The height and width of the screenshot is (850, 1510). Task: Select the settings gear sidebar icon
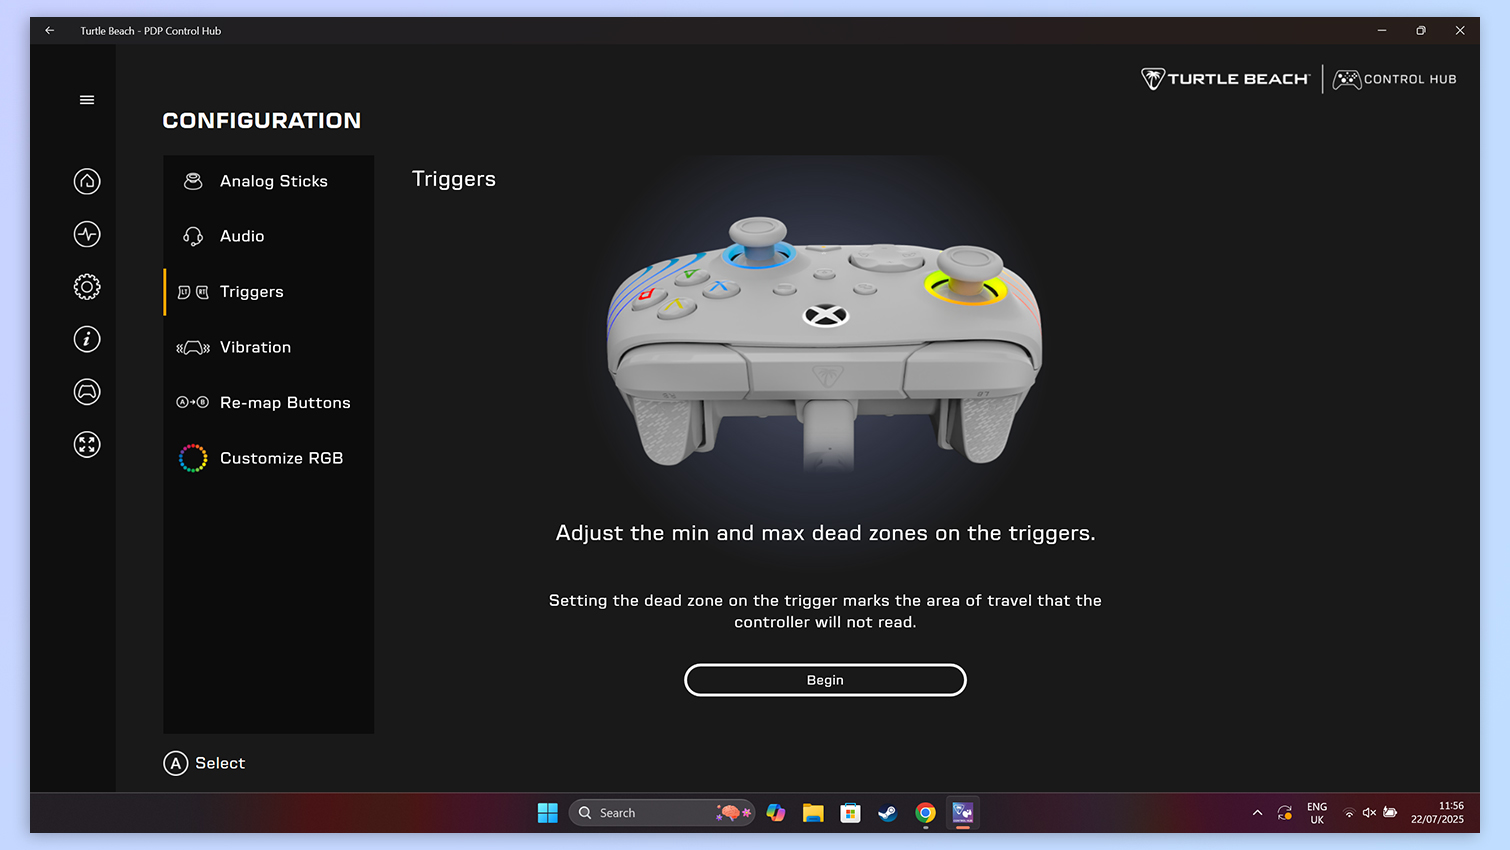(x=87, y=287)
